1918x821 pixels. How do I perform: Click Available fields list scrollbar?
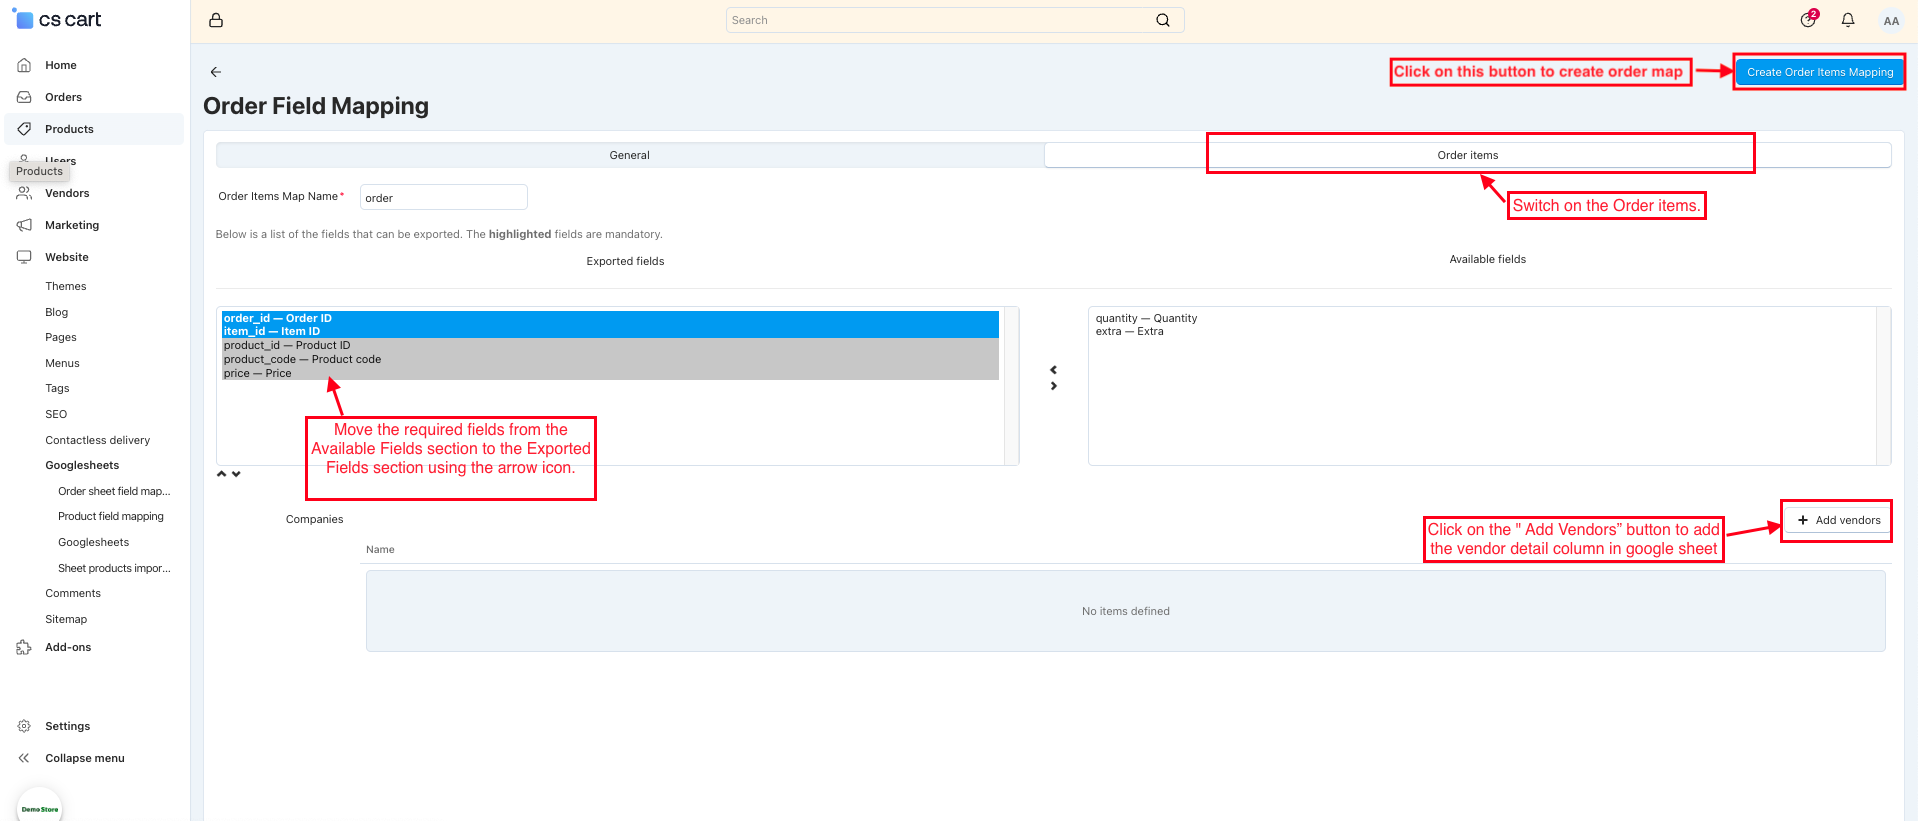click(1883, 386)
